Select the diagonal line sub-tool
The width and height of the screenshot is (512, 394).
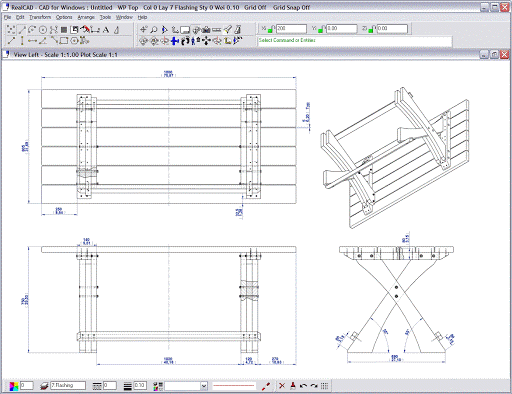(x=11, y=41)
